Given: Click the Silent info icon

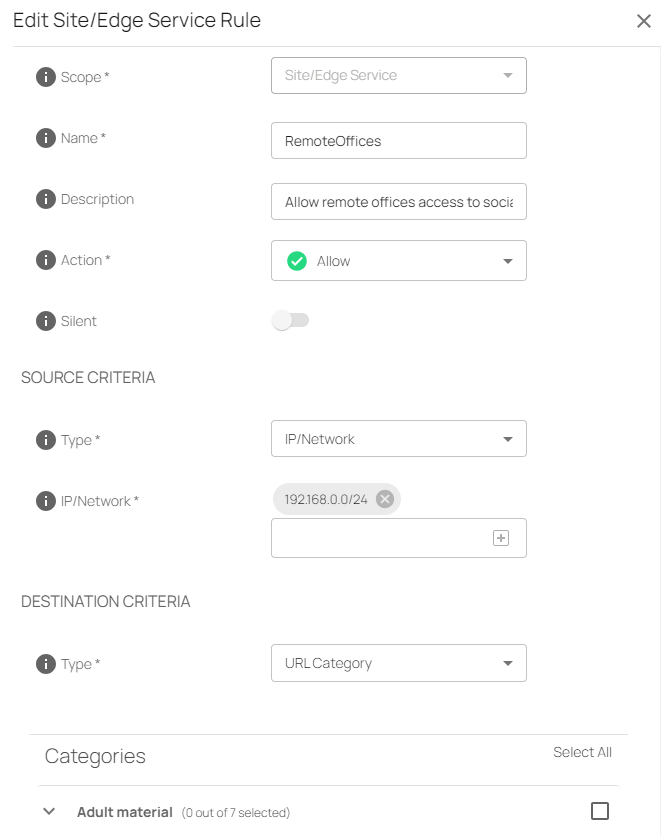Looking at the screenshot, I should point(46,321).
